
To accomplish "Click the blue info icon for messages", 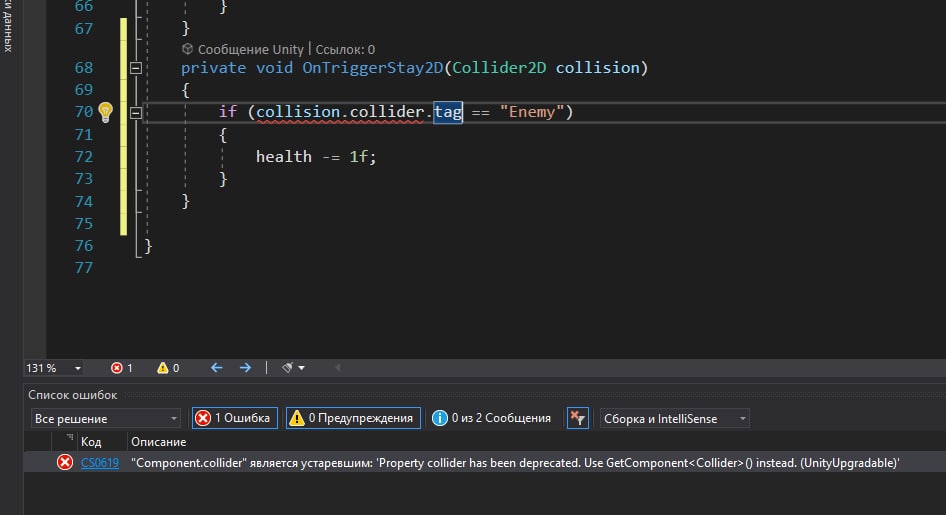I will [x=440, y=418].
